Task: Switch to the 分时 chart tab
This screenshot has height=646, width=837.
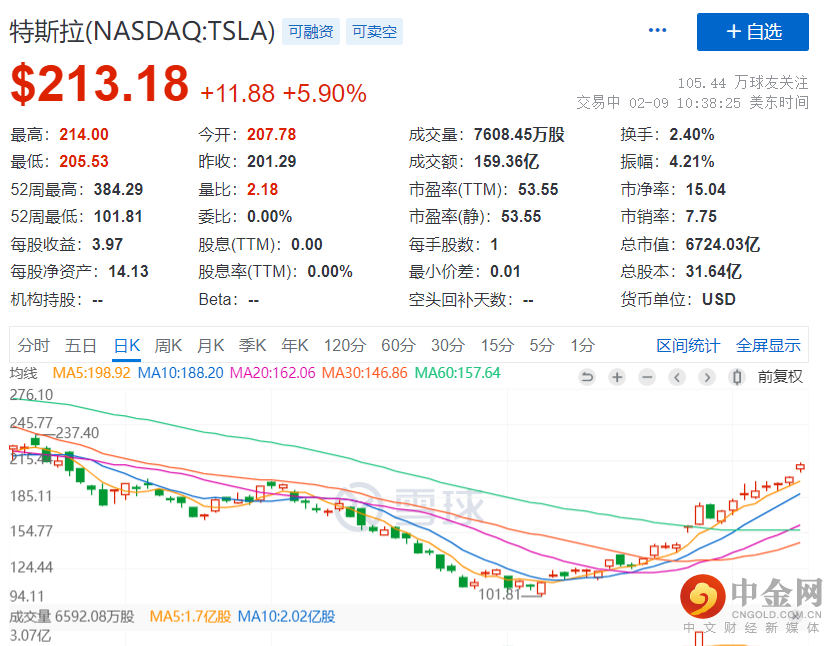Action: (x=33, y=345)
